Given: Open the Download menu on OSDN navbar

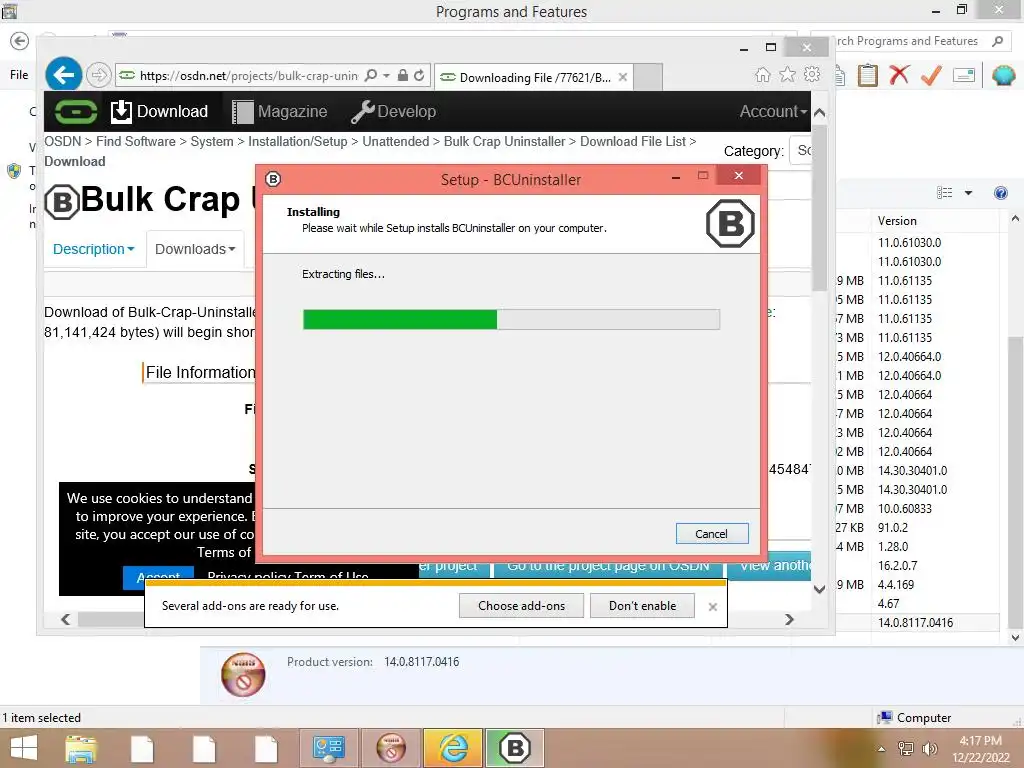Looking at the screenshot, I should click(159, 112).
